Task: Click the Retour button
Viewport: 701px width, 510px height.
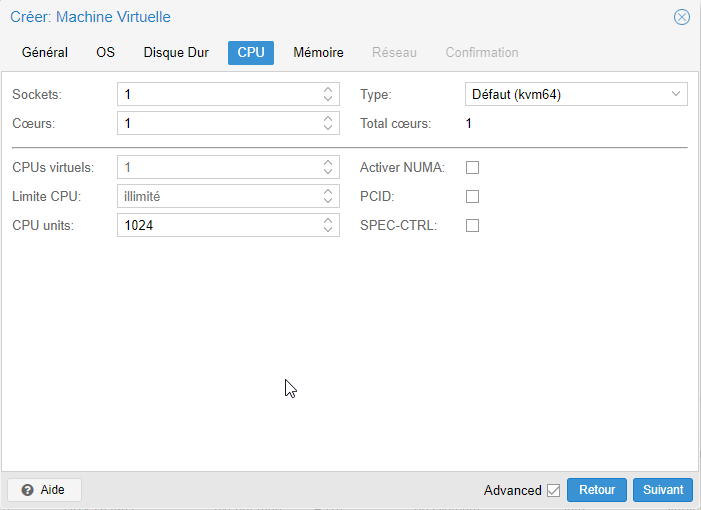Action: [597, 490]
